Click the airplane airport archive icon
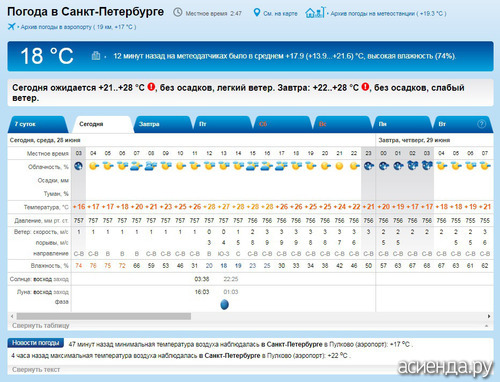The height and width of the screenshot is (382, 500). point(12,26)
